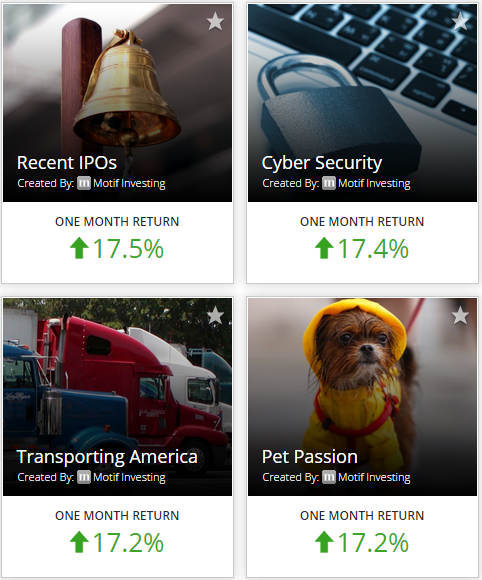This screenshot has height=580, width=482.
Task: Open the Cyber Security title link
Action: point(321,163)
